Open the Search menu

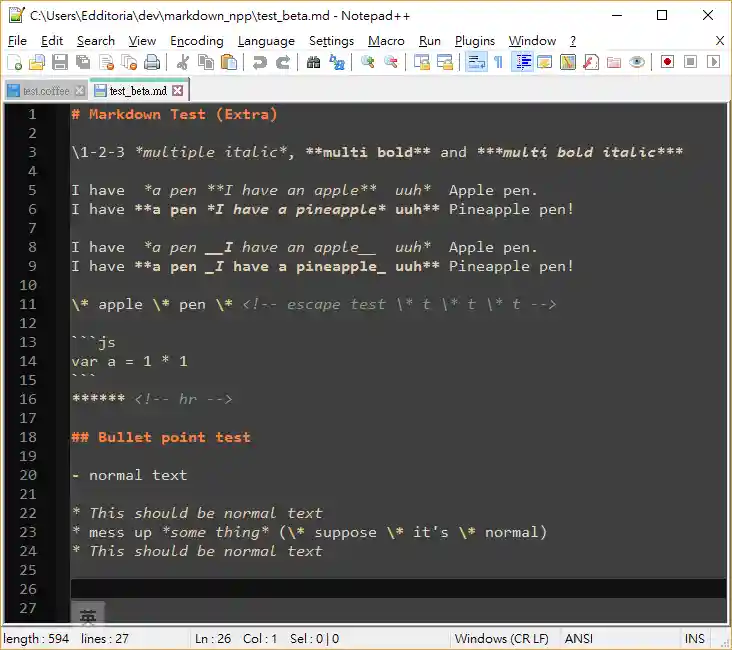96,41
